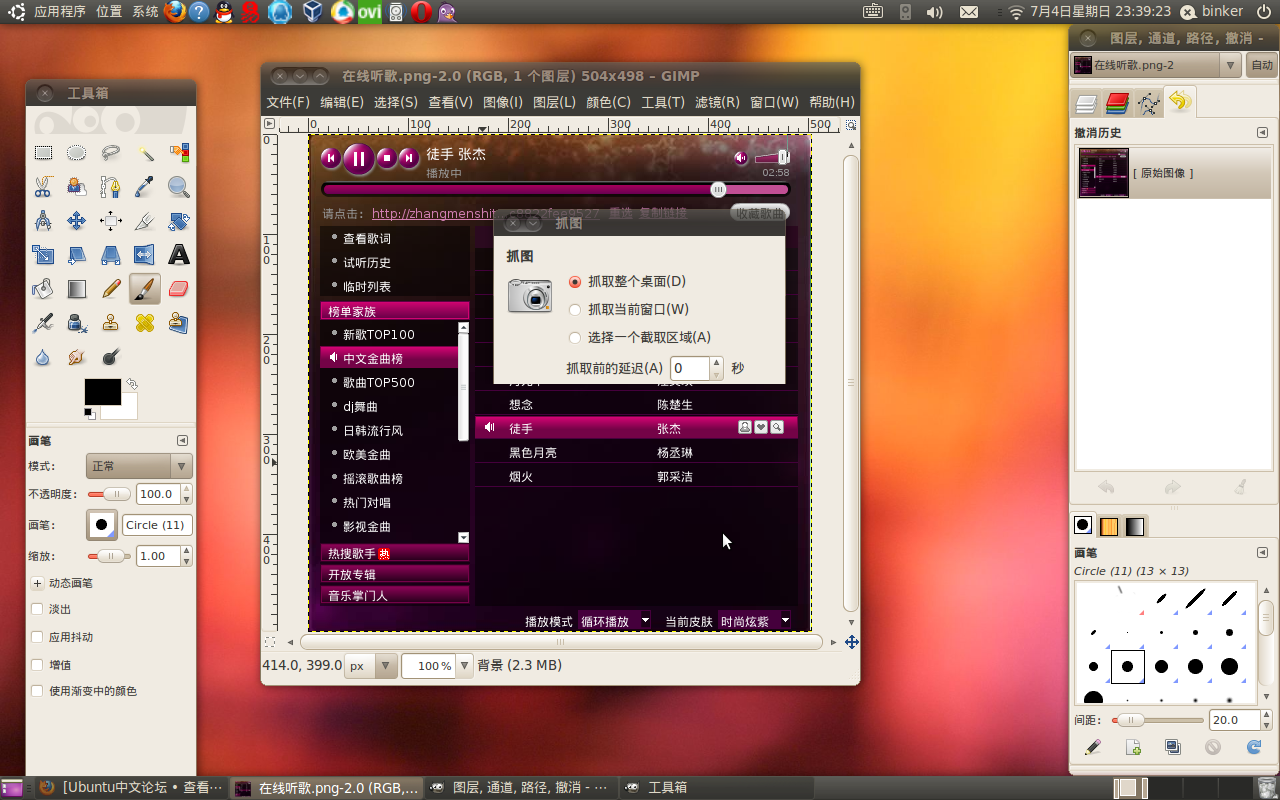Select the Select by Color tool
Viewport: 1280px width, 800px height.
pyautogui.click(x=179, y=153)
